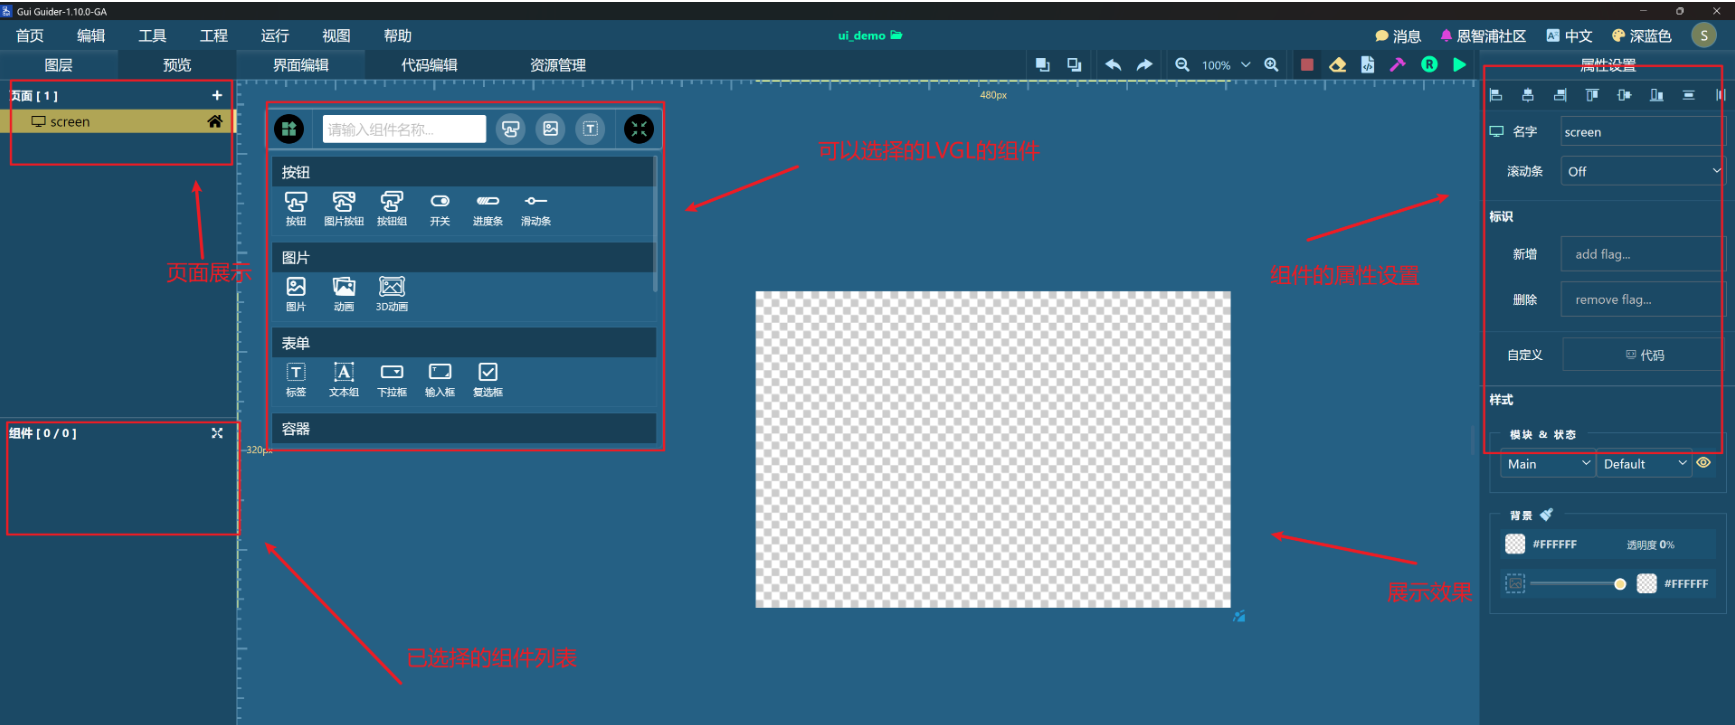Open the 工程 menu
1735x725 pixels.
[213, 36]
